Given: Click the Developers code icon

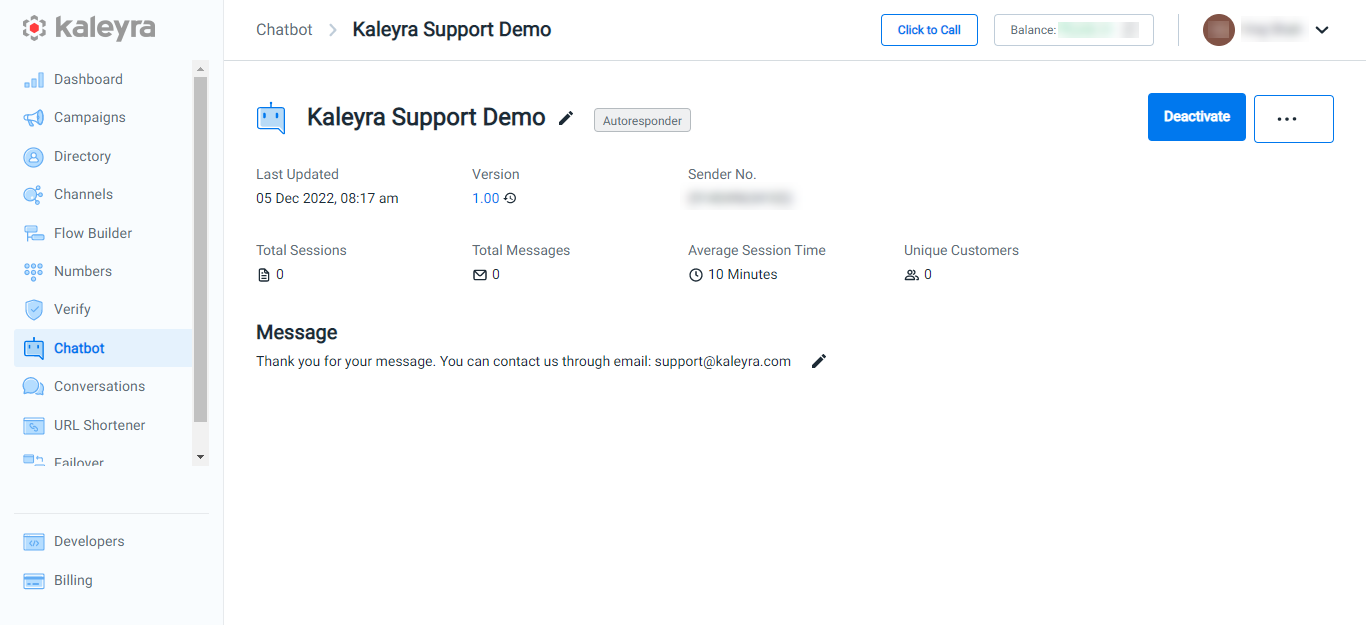Looking at the screenshot, I should pos(34,542).
